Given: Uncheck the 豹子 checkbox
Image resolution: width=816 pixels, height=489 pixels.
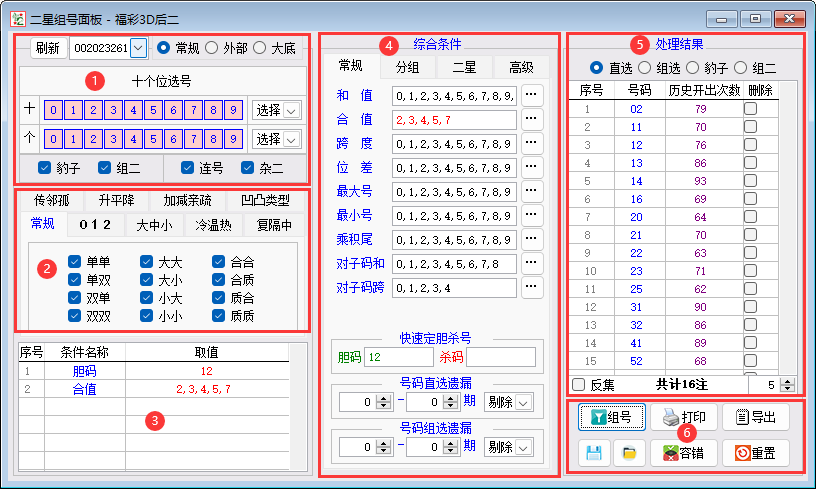Looking at the screenshot, I should pyautogui.click(x=44, y=167).
